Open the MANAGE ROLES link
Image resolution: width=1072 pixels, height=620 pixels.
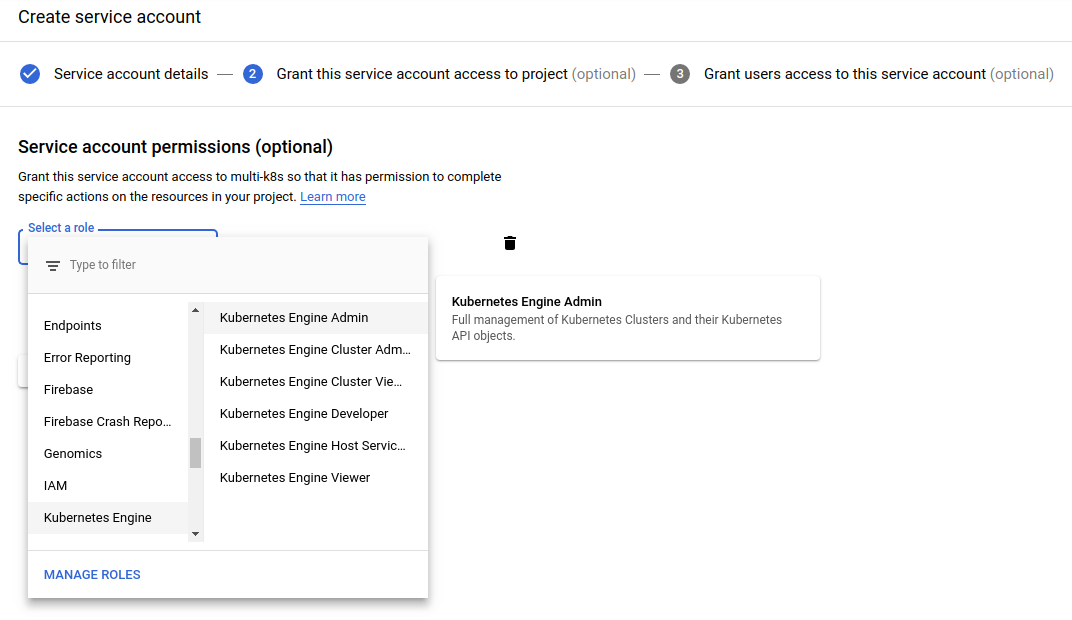[92, 575]
